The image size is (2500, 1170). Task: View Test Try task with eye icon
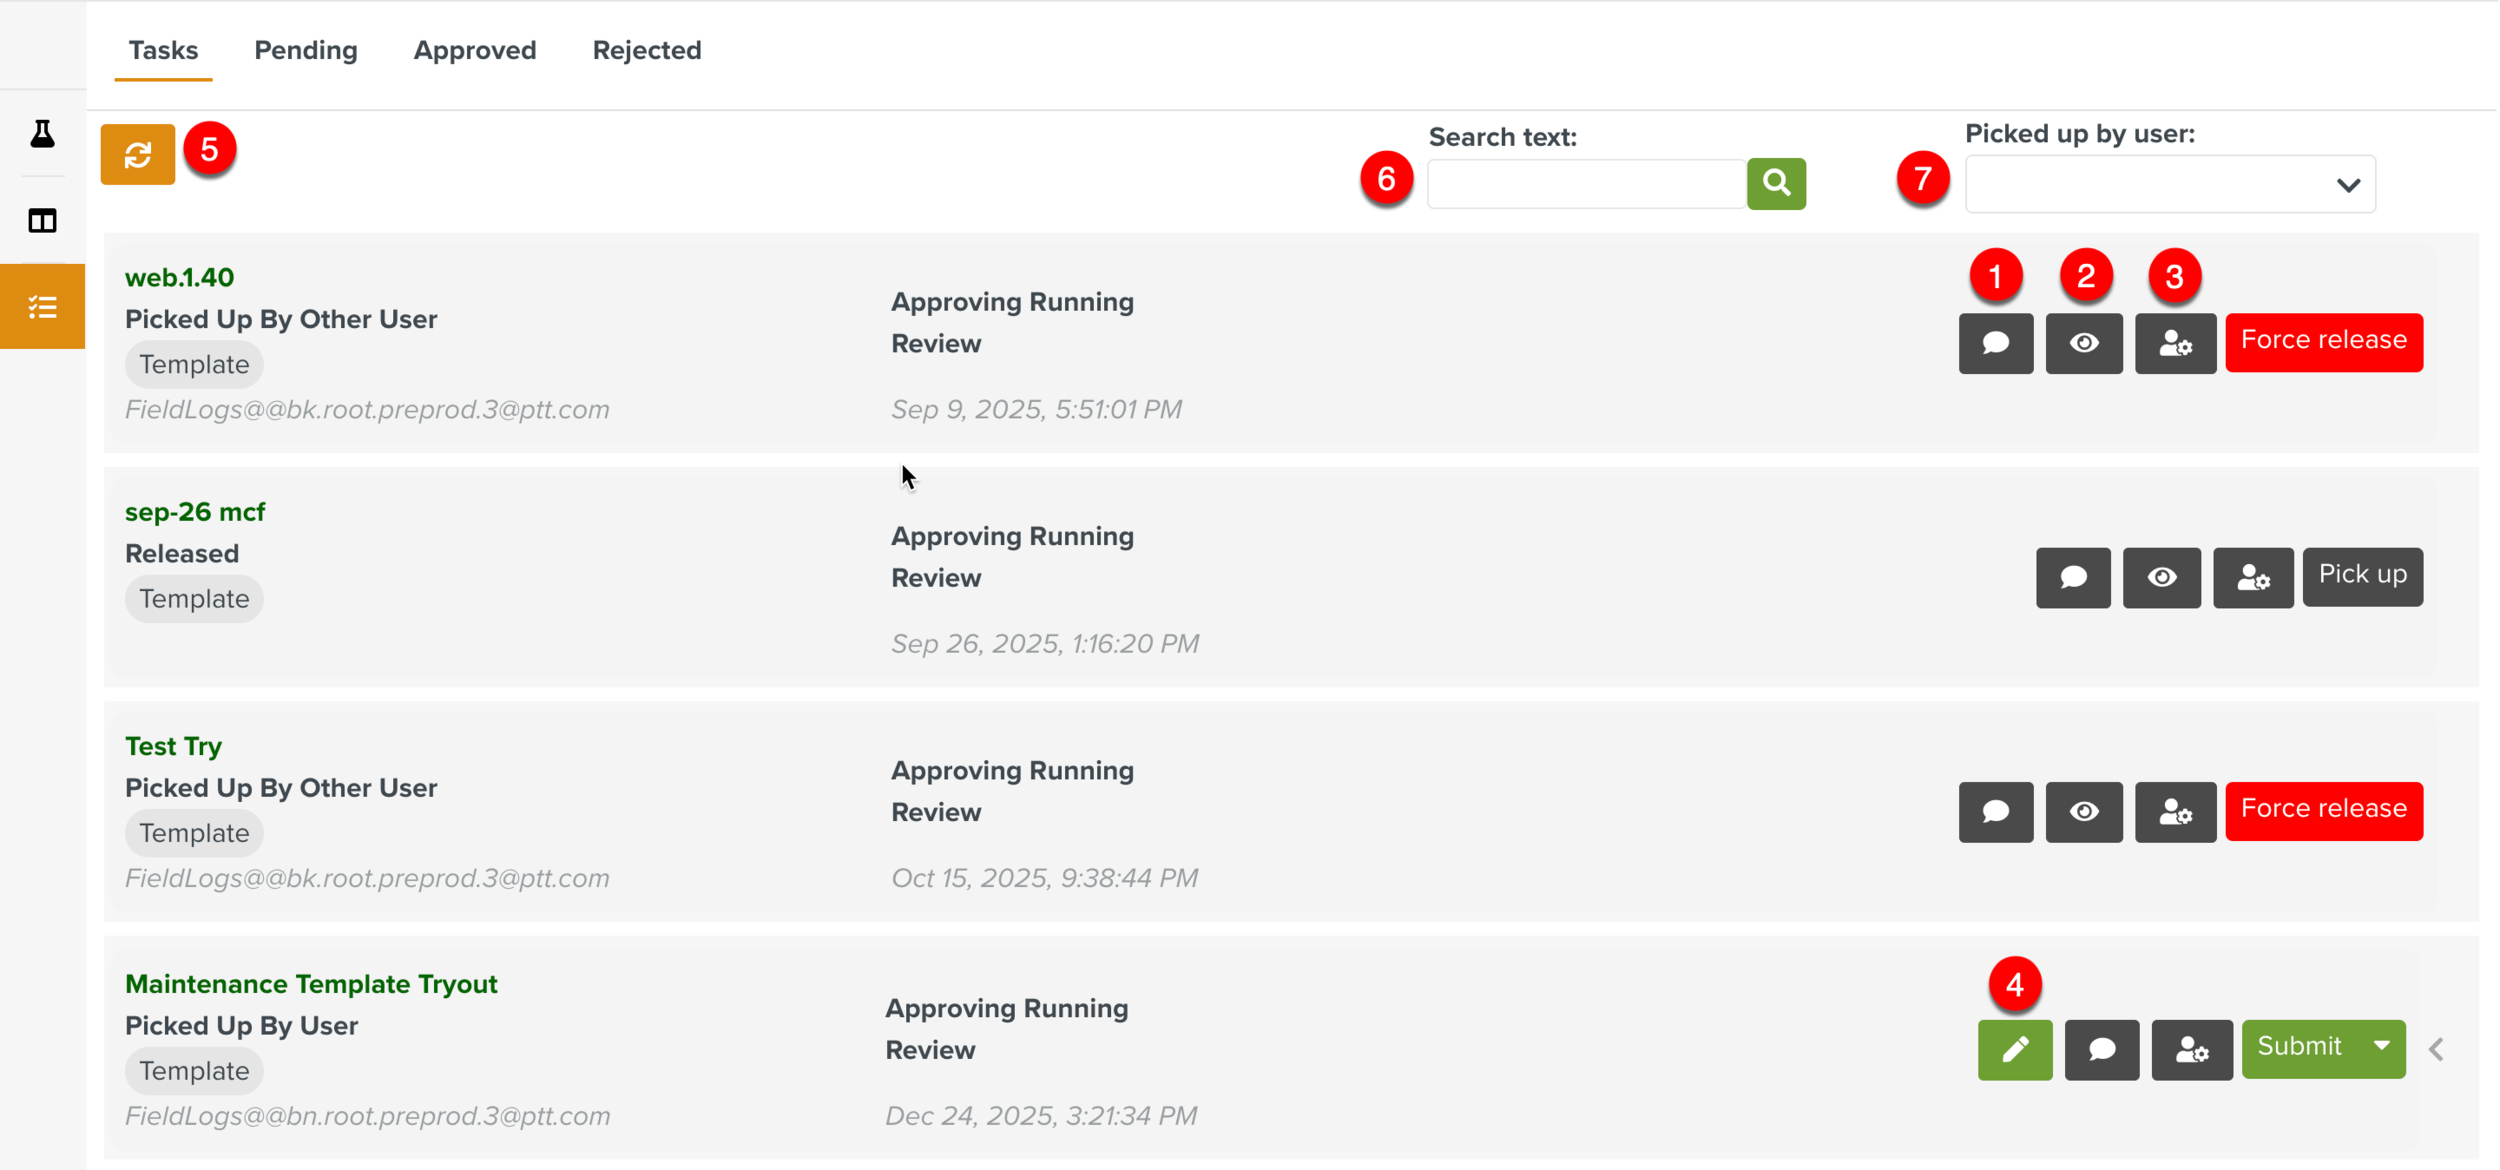pos(2083,811)
